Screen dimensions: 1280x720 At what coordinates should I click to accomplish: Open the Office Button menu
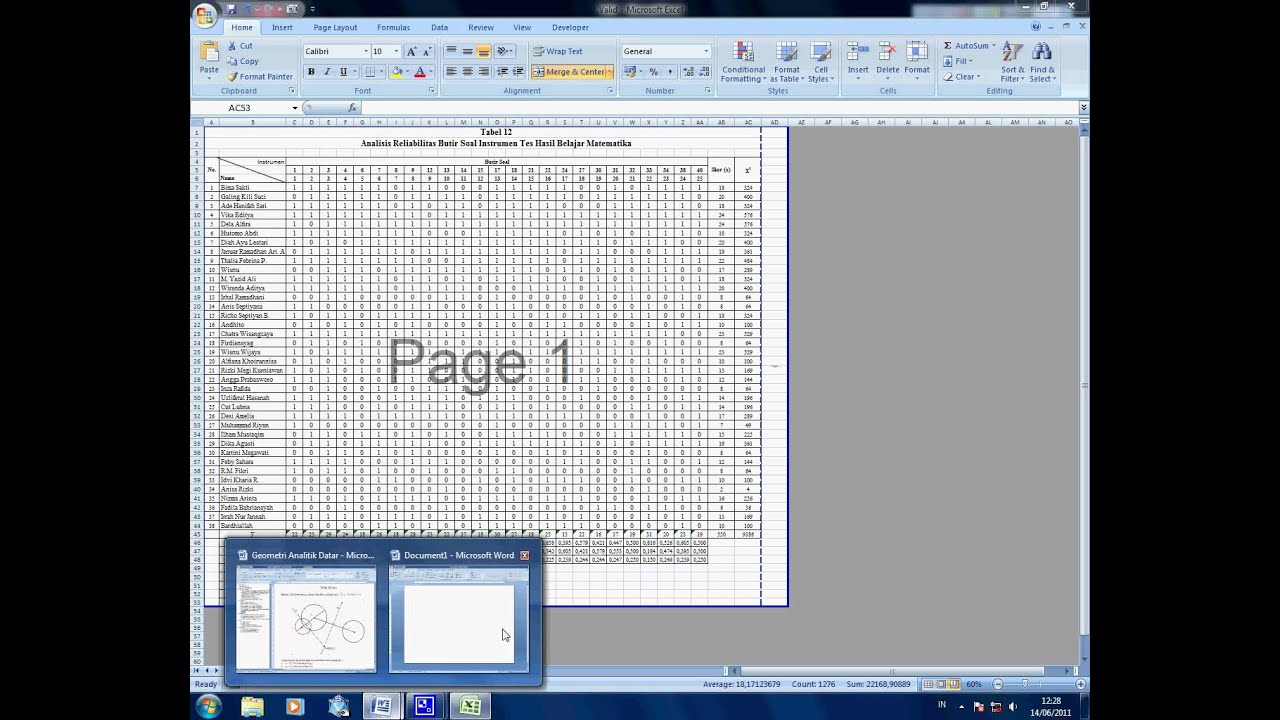pyautogui.click(x=206, y=14)
